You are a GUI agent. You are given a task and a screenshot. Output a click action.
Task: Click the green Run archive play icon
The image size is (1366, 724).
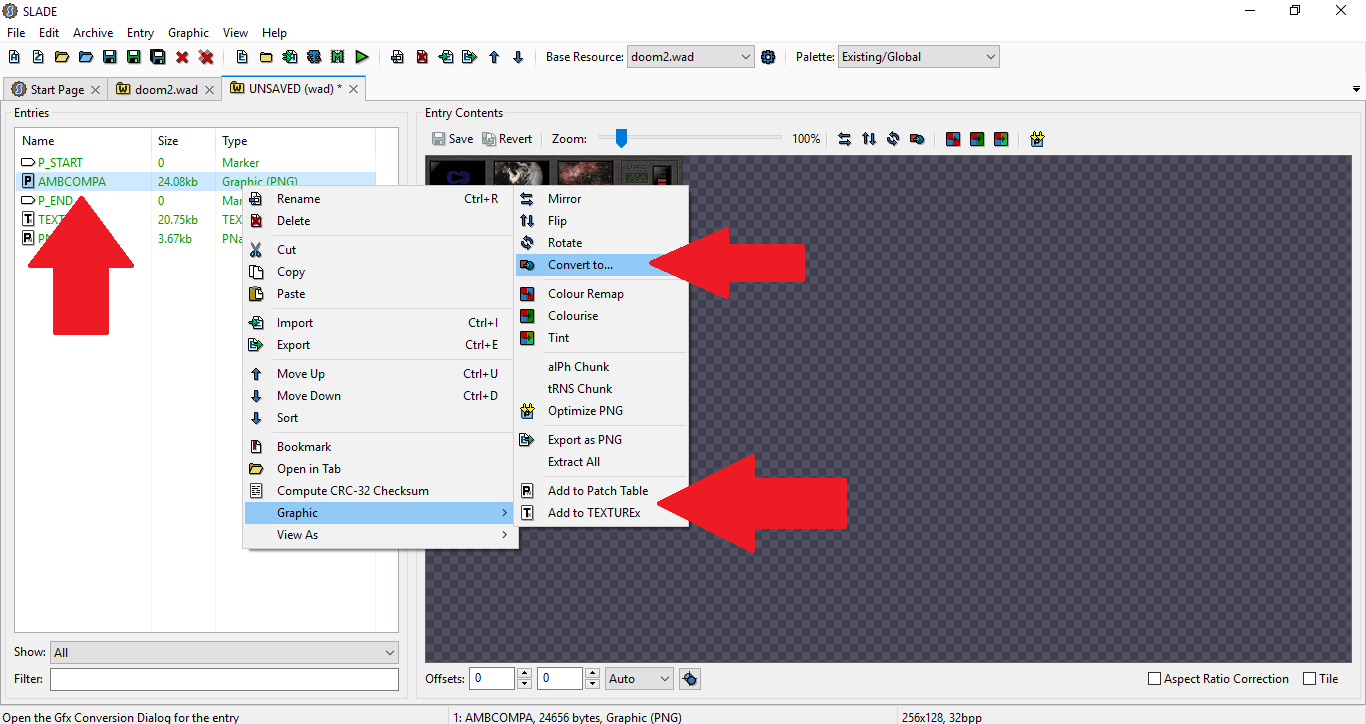coord(362,57)
